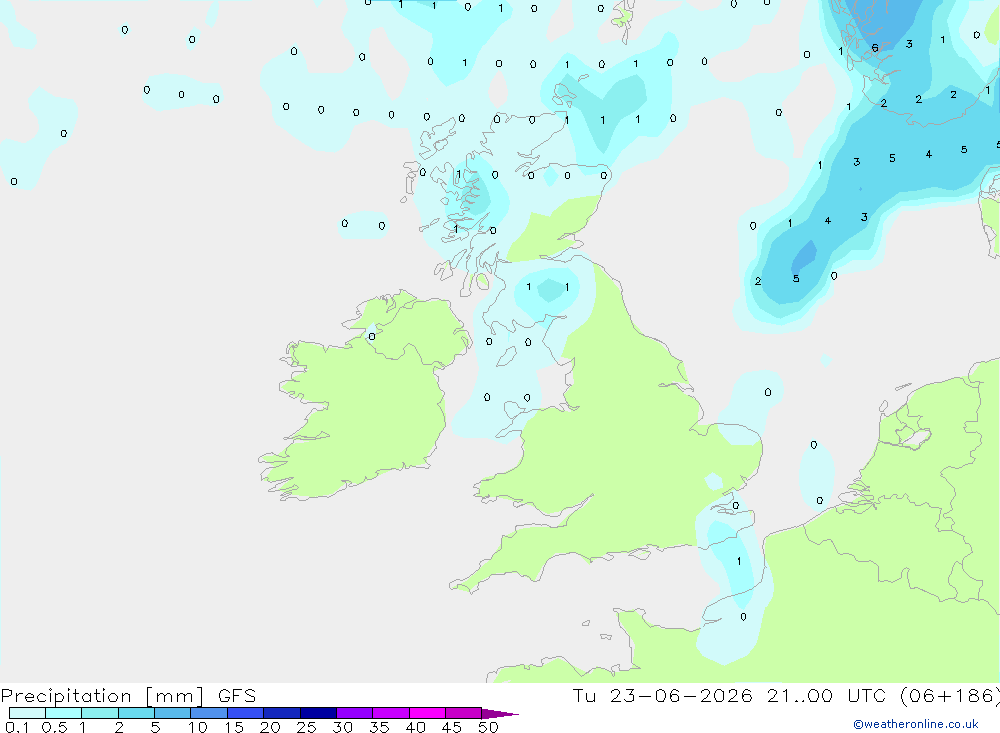This screenshot has width=1000, height=733.
Task: Select the legend swatch for 25 to 30 mm
Action: pyautogui.click(x=318, y=713)
